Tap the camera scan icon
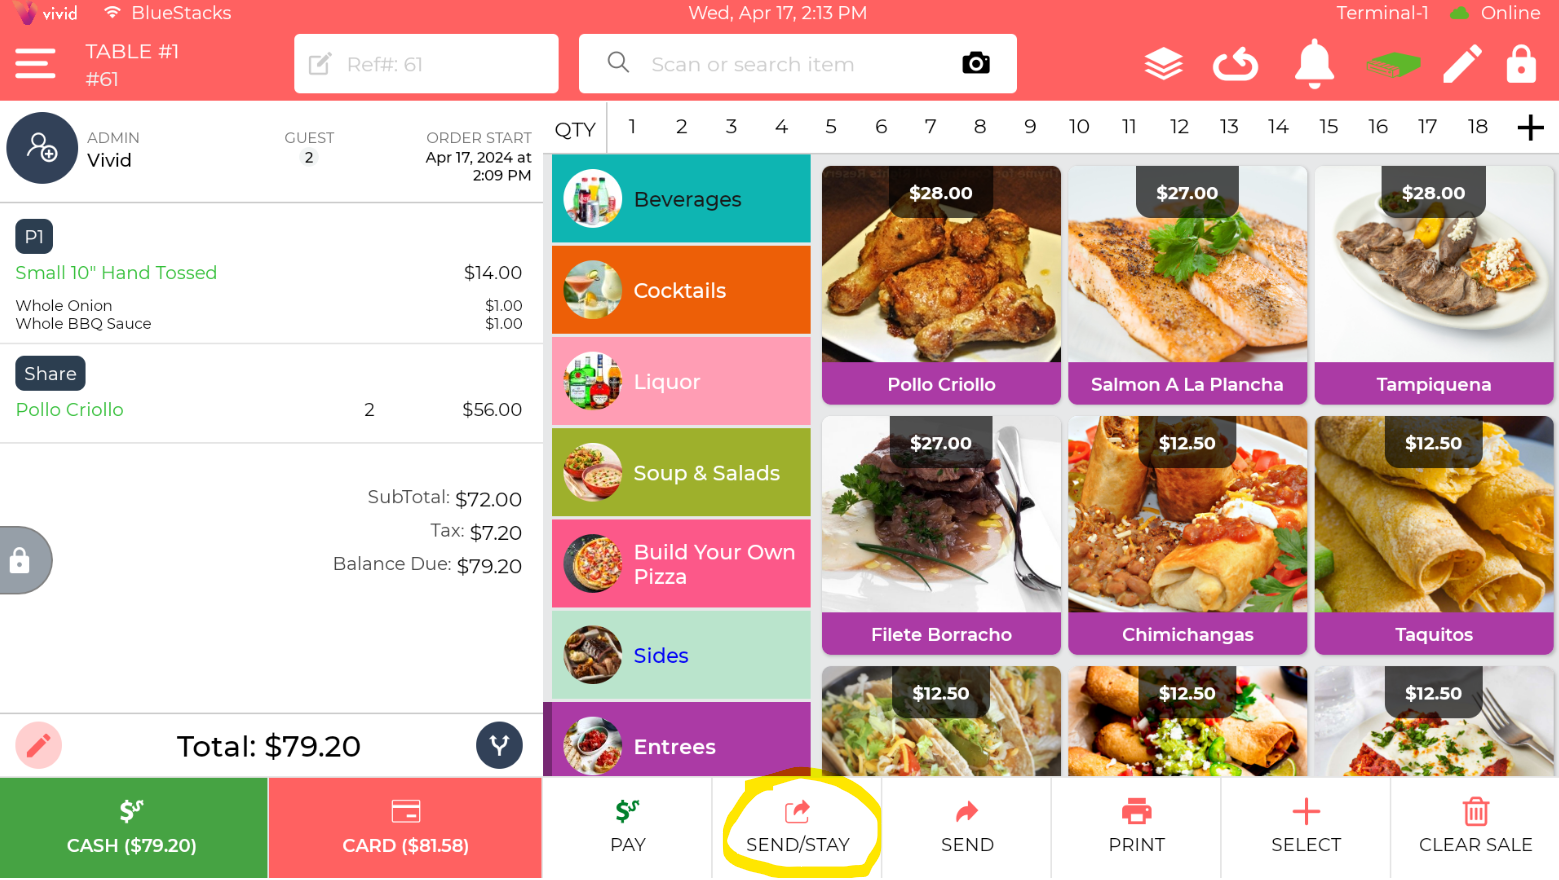The image size is (1559, 880). click(975, 63)
